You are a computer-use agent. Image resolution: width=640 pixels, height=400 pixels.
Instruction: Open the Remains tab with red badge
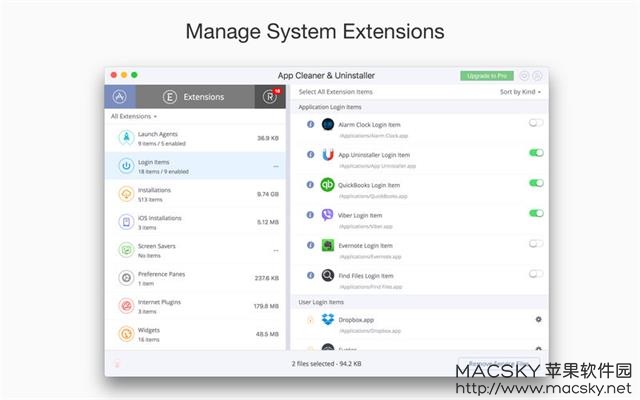pyautogui.click(x=270, y=97)
